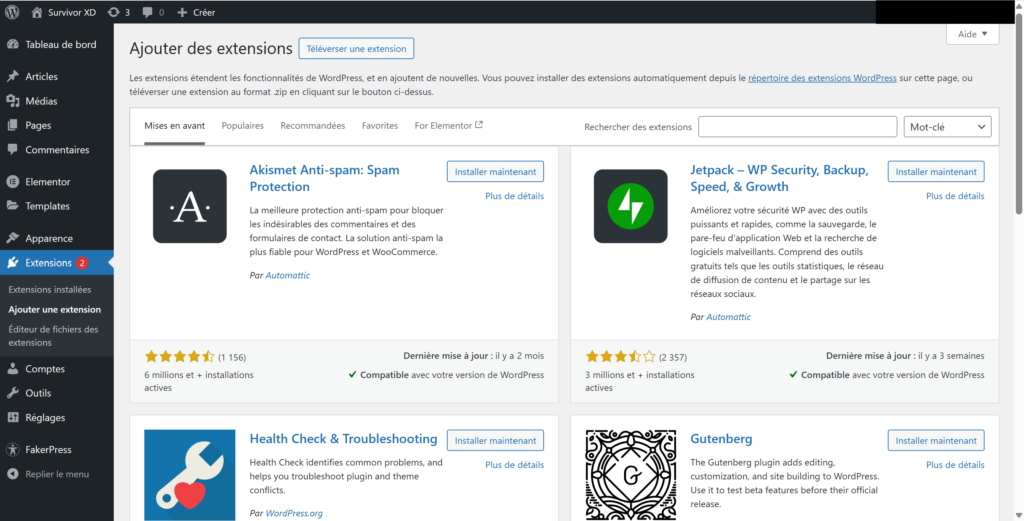Click the WordPress logo in admin bar
Screen dimensions: 1024x521
(12, 12)
